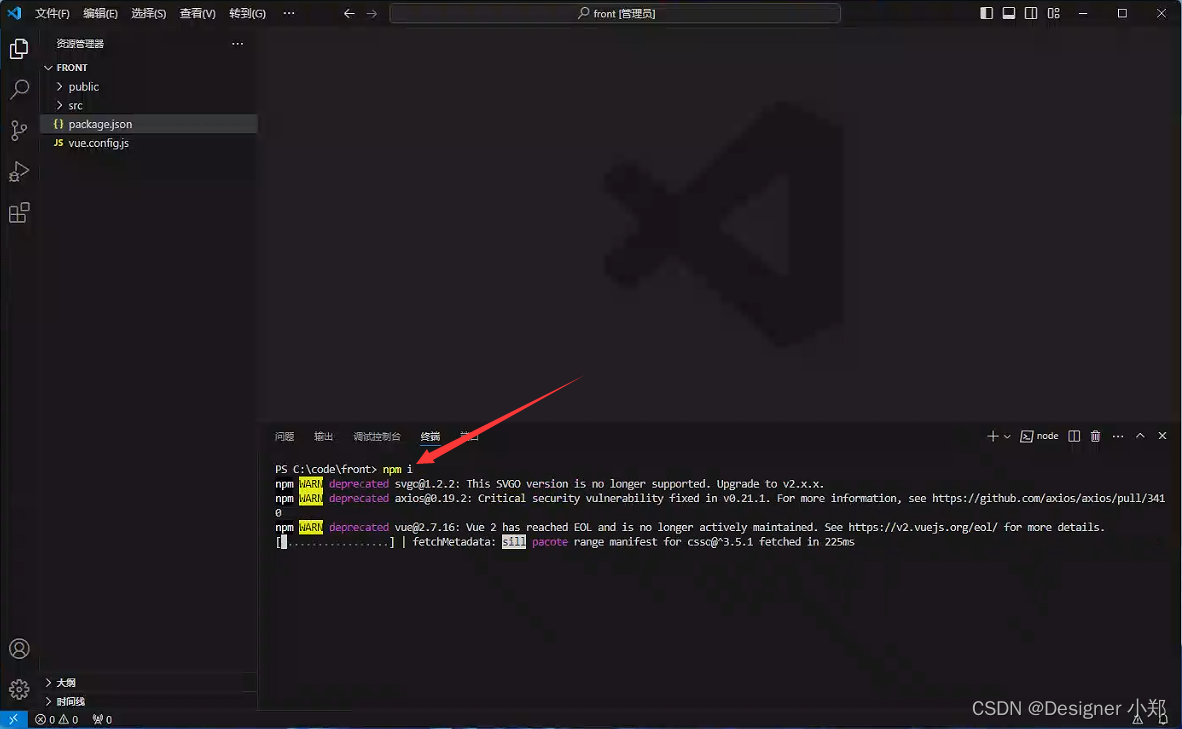Split the terminal
Screen dimensions: 1182x729
[1074, 436]
